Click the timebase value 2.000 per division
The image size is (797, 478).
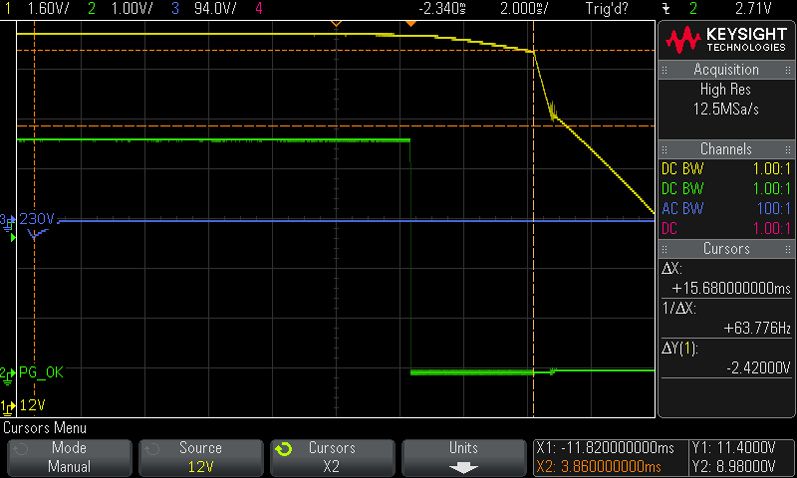[x=524, y=8]
